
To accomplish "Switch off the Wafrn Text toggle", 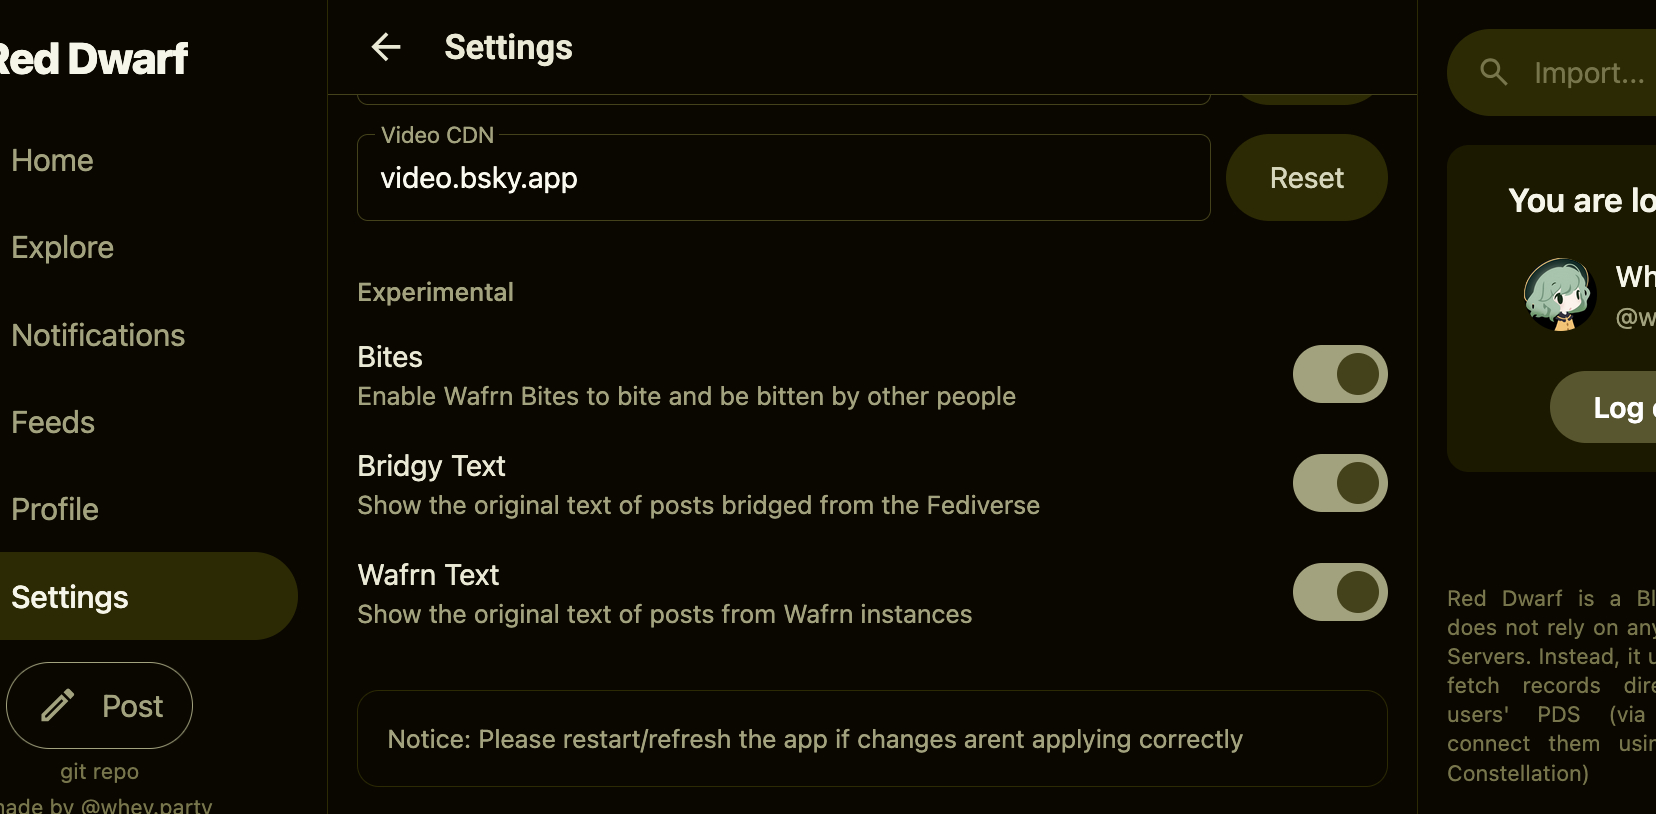I will (x=1339, y=592).
